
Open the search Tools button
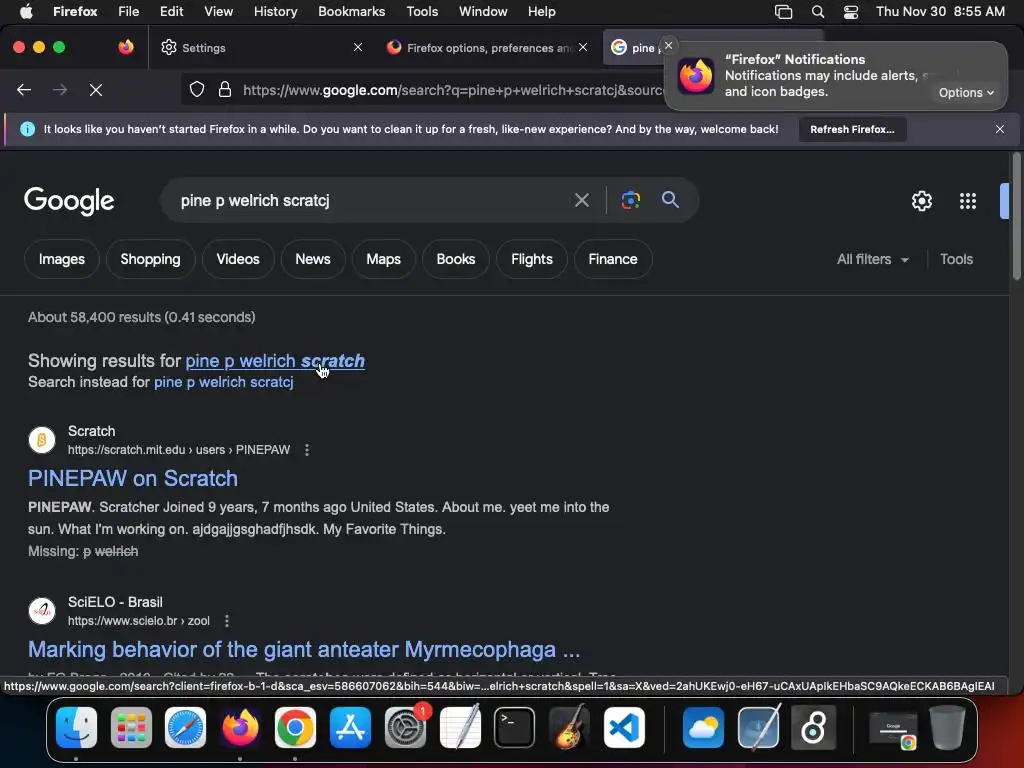click(956, 259)
